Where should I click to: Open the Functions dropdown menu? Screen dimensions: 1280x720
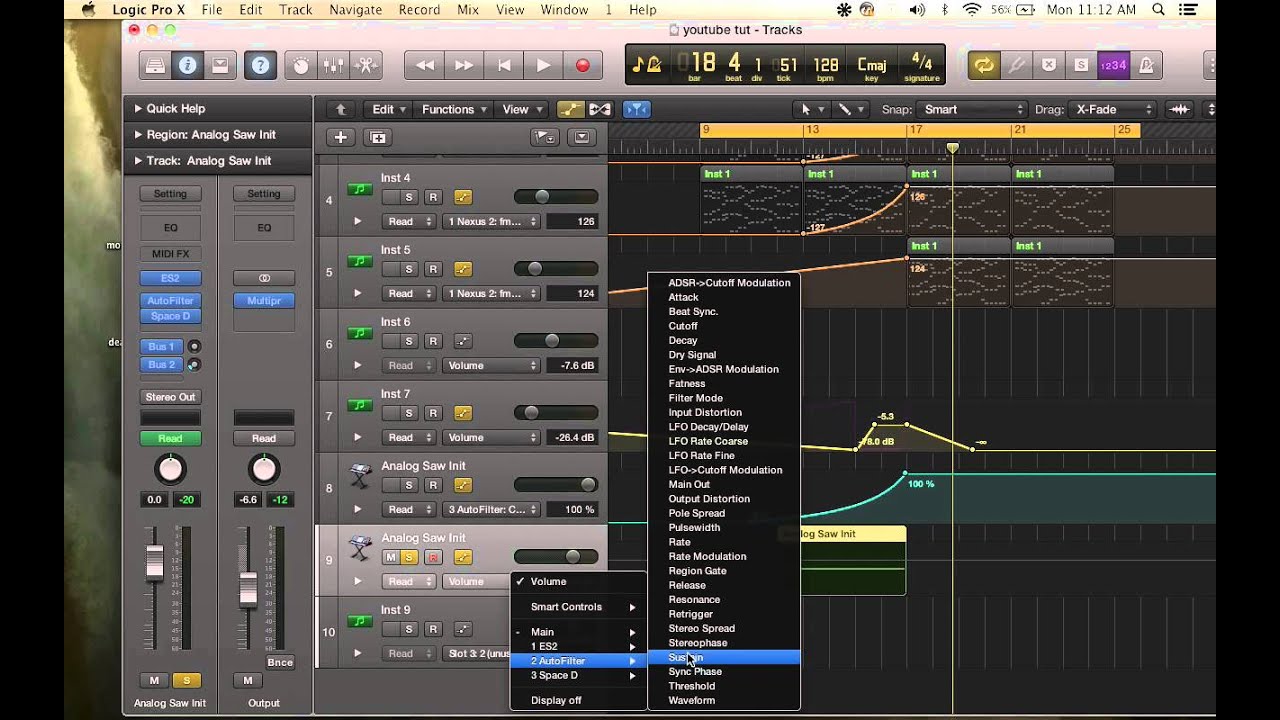click(453, 110)
